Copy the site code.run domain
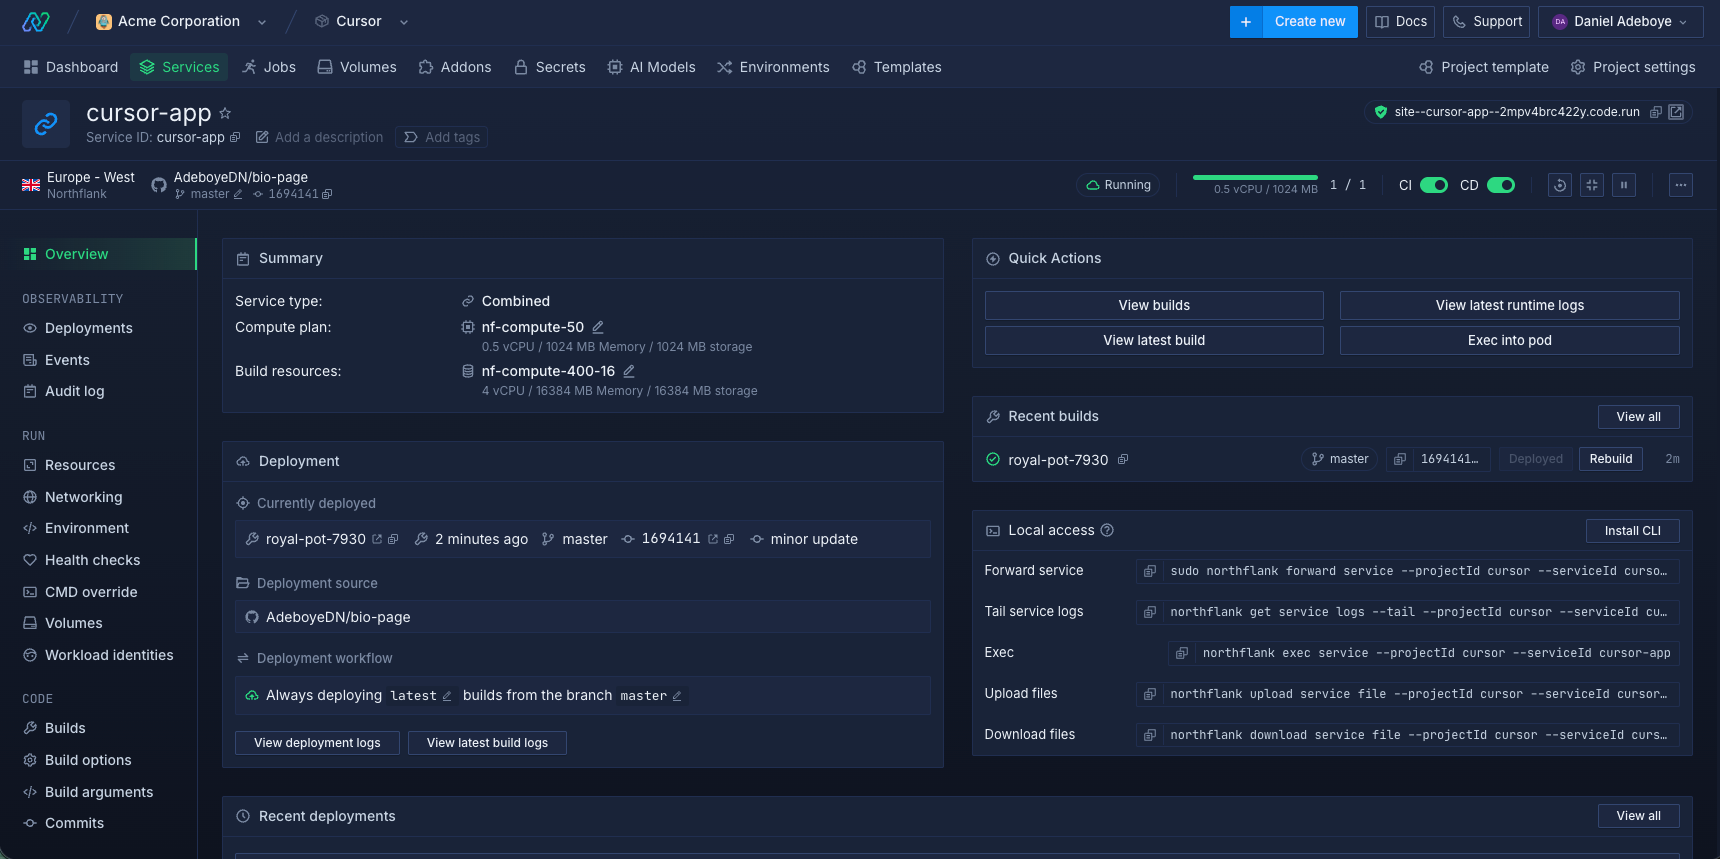 pos(1656,112)
